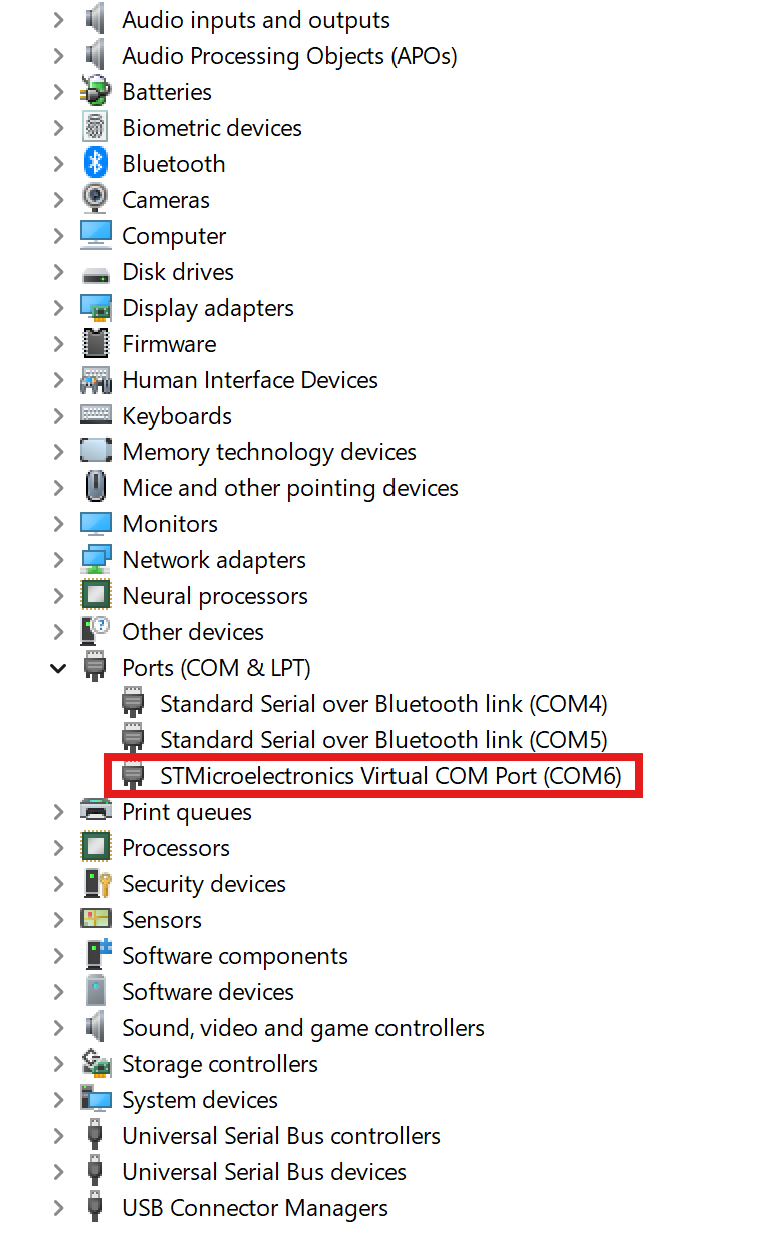The image size is (782, 1244).
Task: Click the Mice and pointing devices icon
Action: (x=96, y=488)
